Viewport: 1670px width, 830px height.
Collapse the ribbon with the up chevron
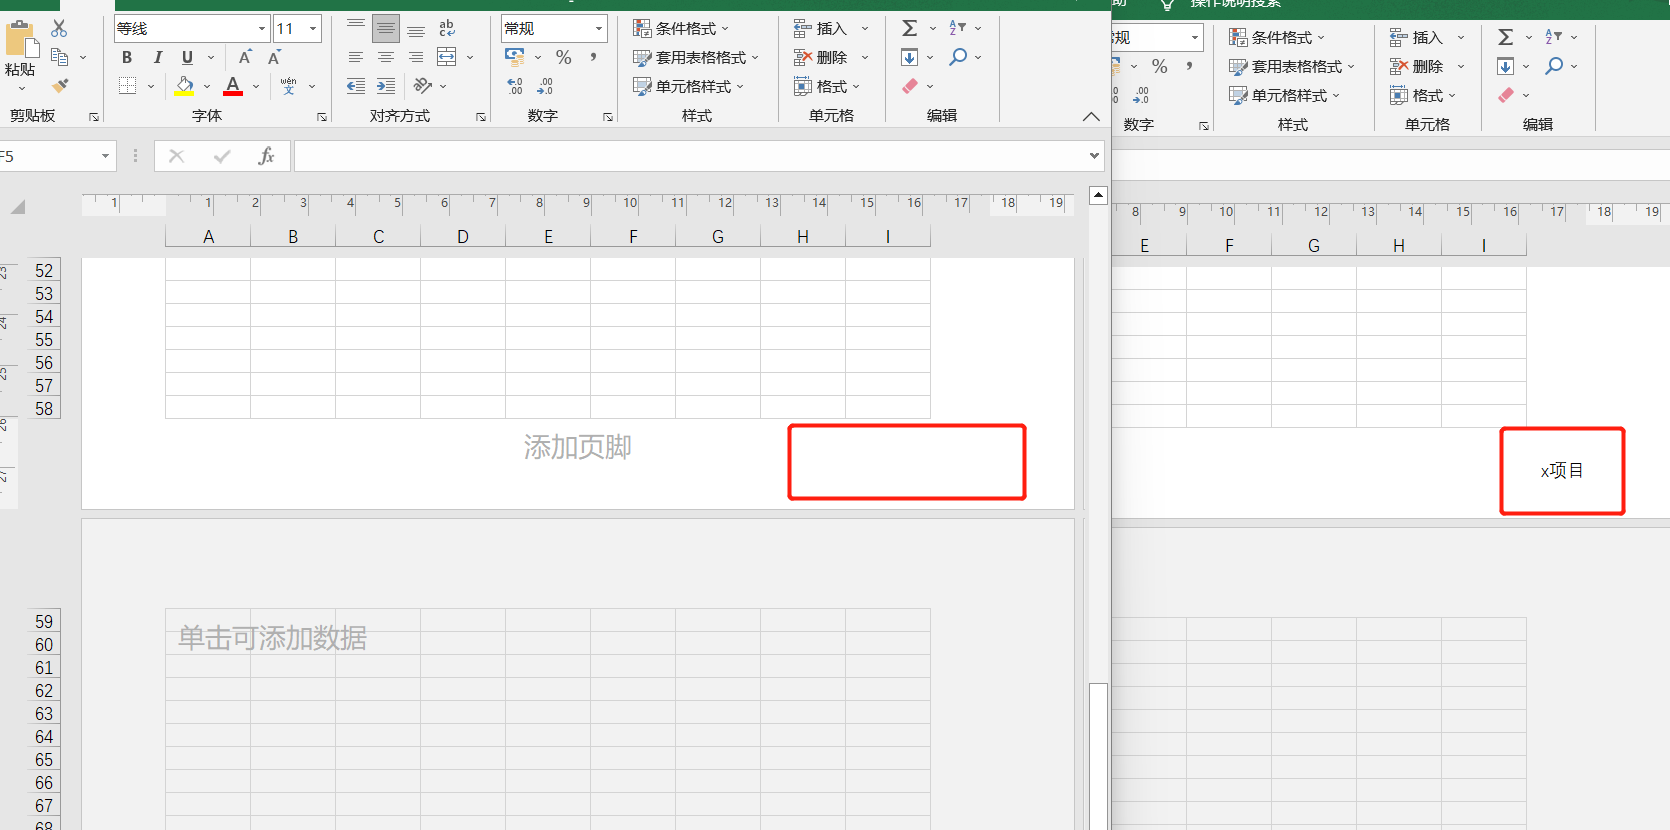coord(1091,117)
